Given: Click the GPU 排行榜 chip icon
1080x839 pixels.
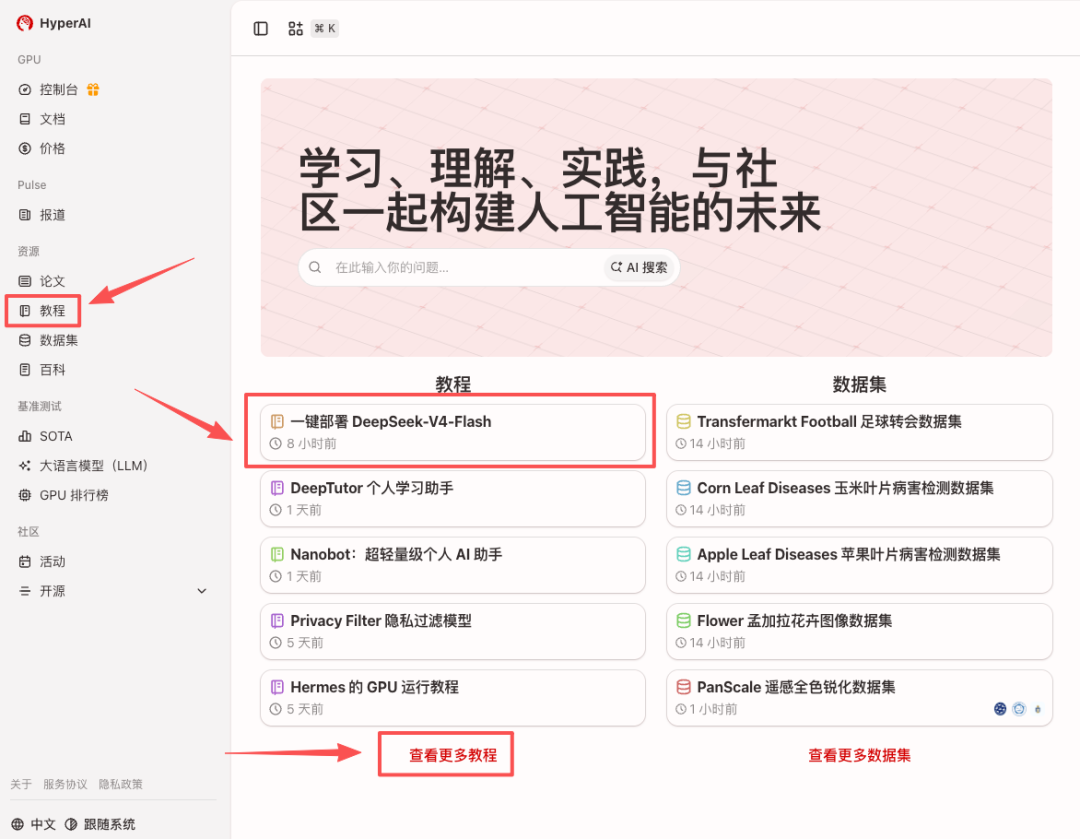Looking at the screenshot, I should [x=25, y=495].
